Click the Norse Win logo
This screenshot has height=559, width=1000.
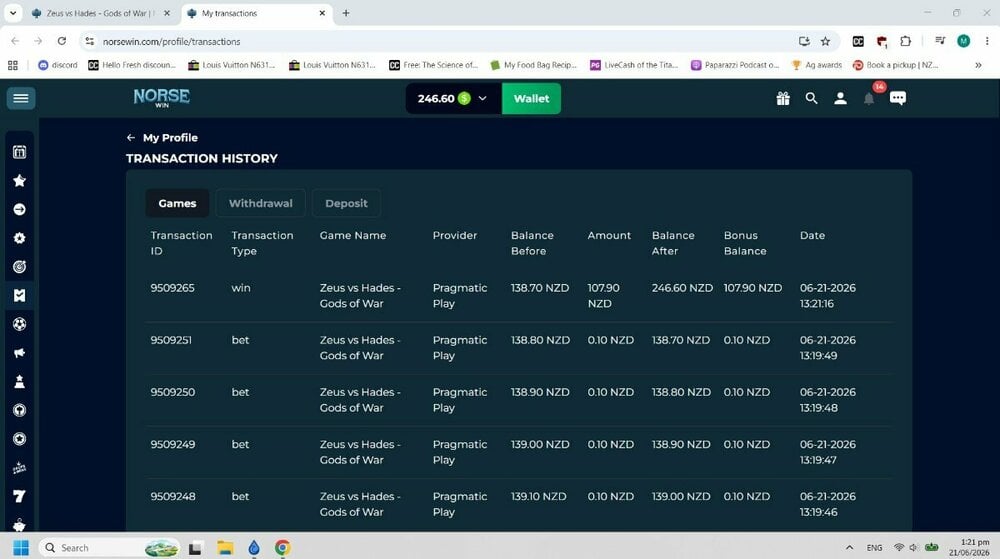pos(161,98)
